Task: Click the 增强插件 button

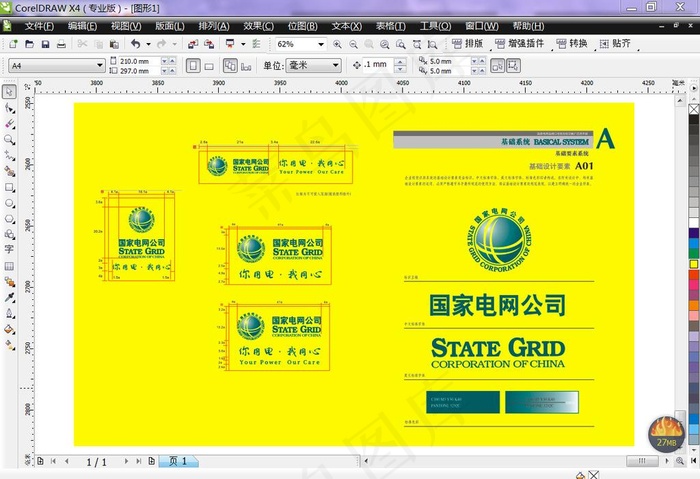Action: point(520,43)
